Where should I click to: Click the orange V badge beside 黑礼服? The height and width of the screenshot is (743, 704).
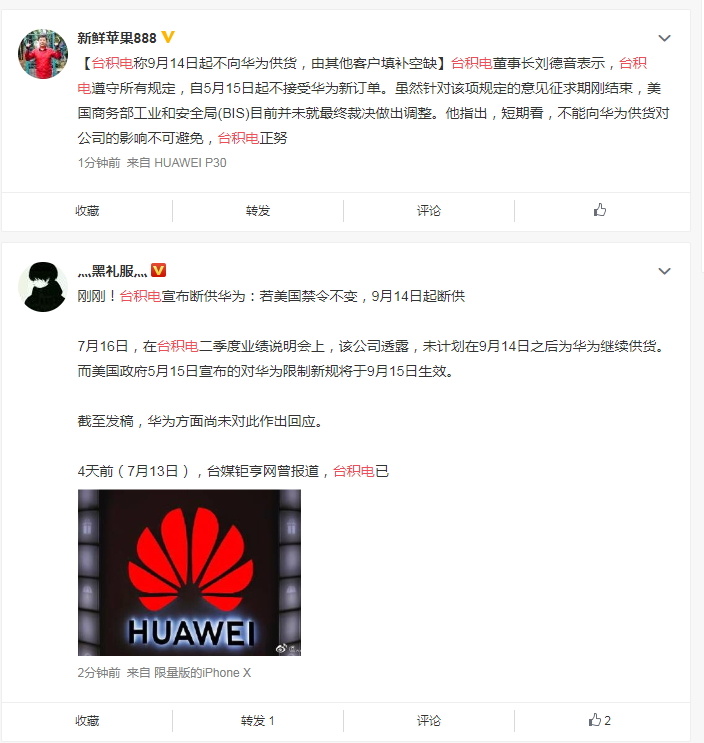(158, 270)
